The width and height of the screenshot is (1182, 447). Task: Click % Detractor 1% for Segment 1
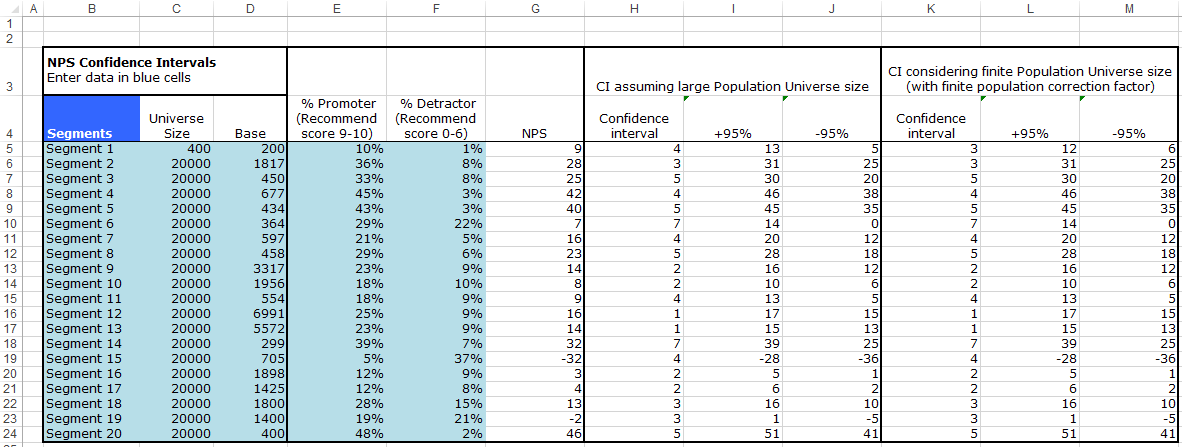[436, 149]
